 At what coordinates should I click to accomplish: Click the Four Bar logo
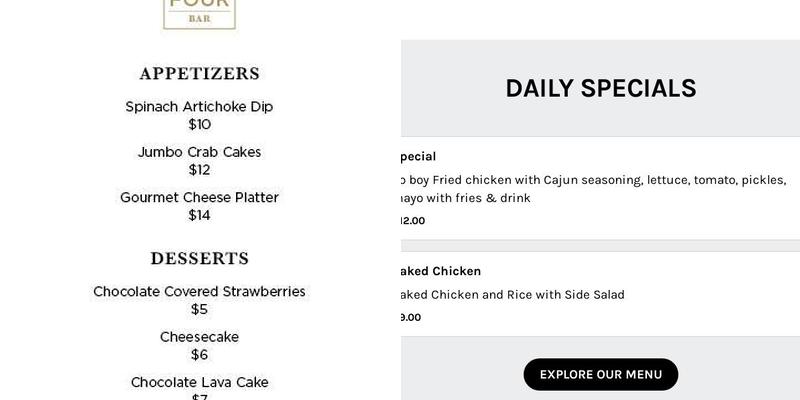tap(199, 12)
